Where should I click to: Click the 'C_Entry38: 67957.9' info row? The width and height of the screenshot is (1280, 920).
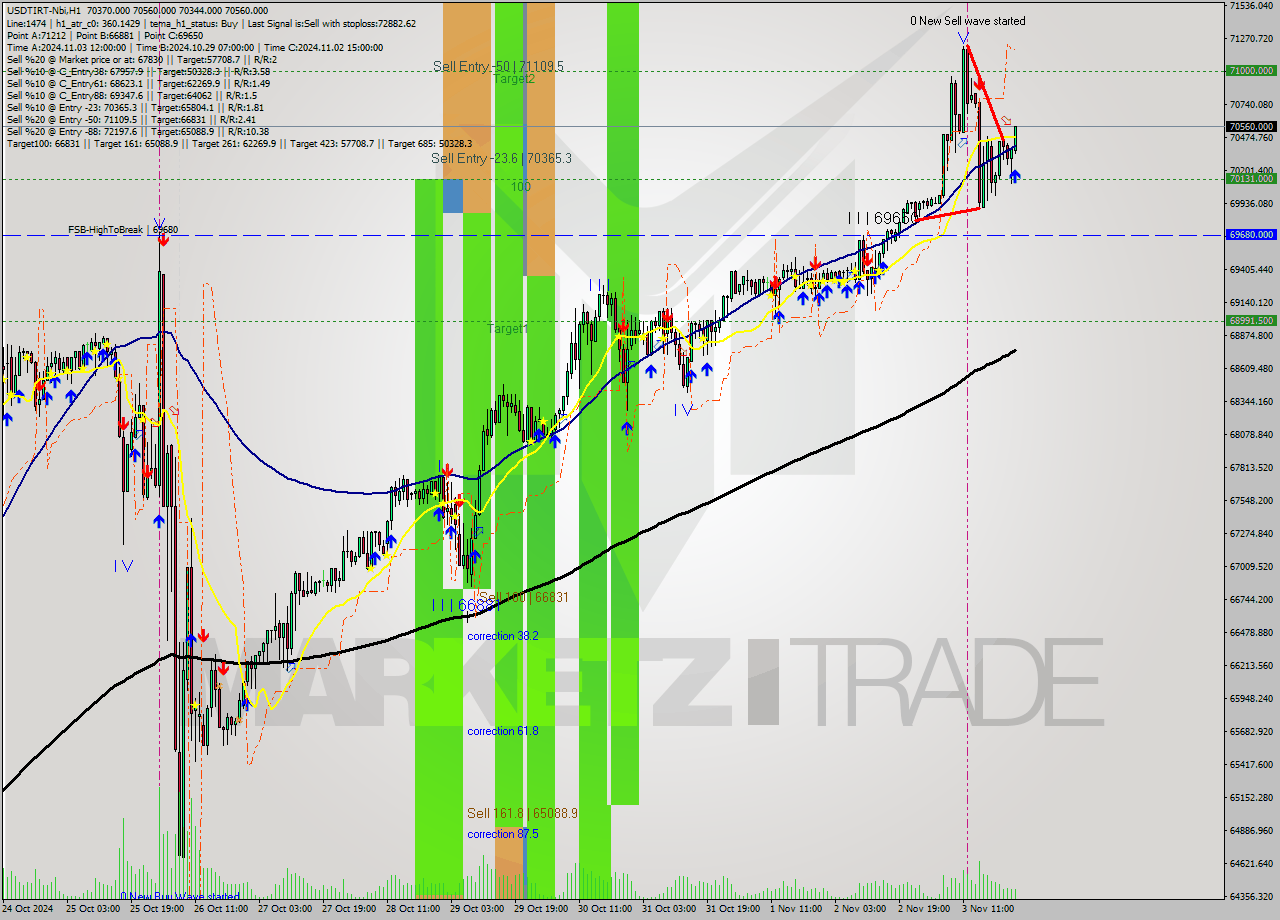(138, 71)
